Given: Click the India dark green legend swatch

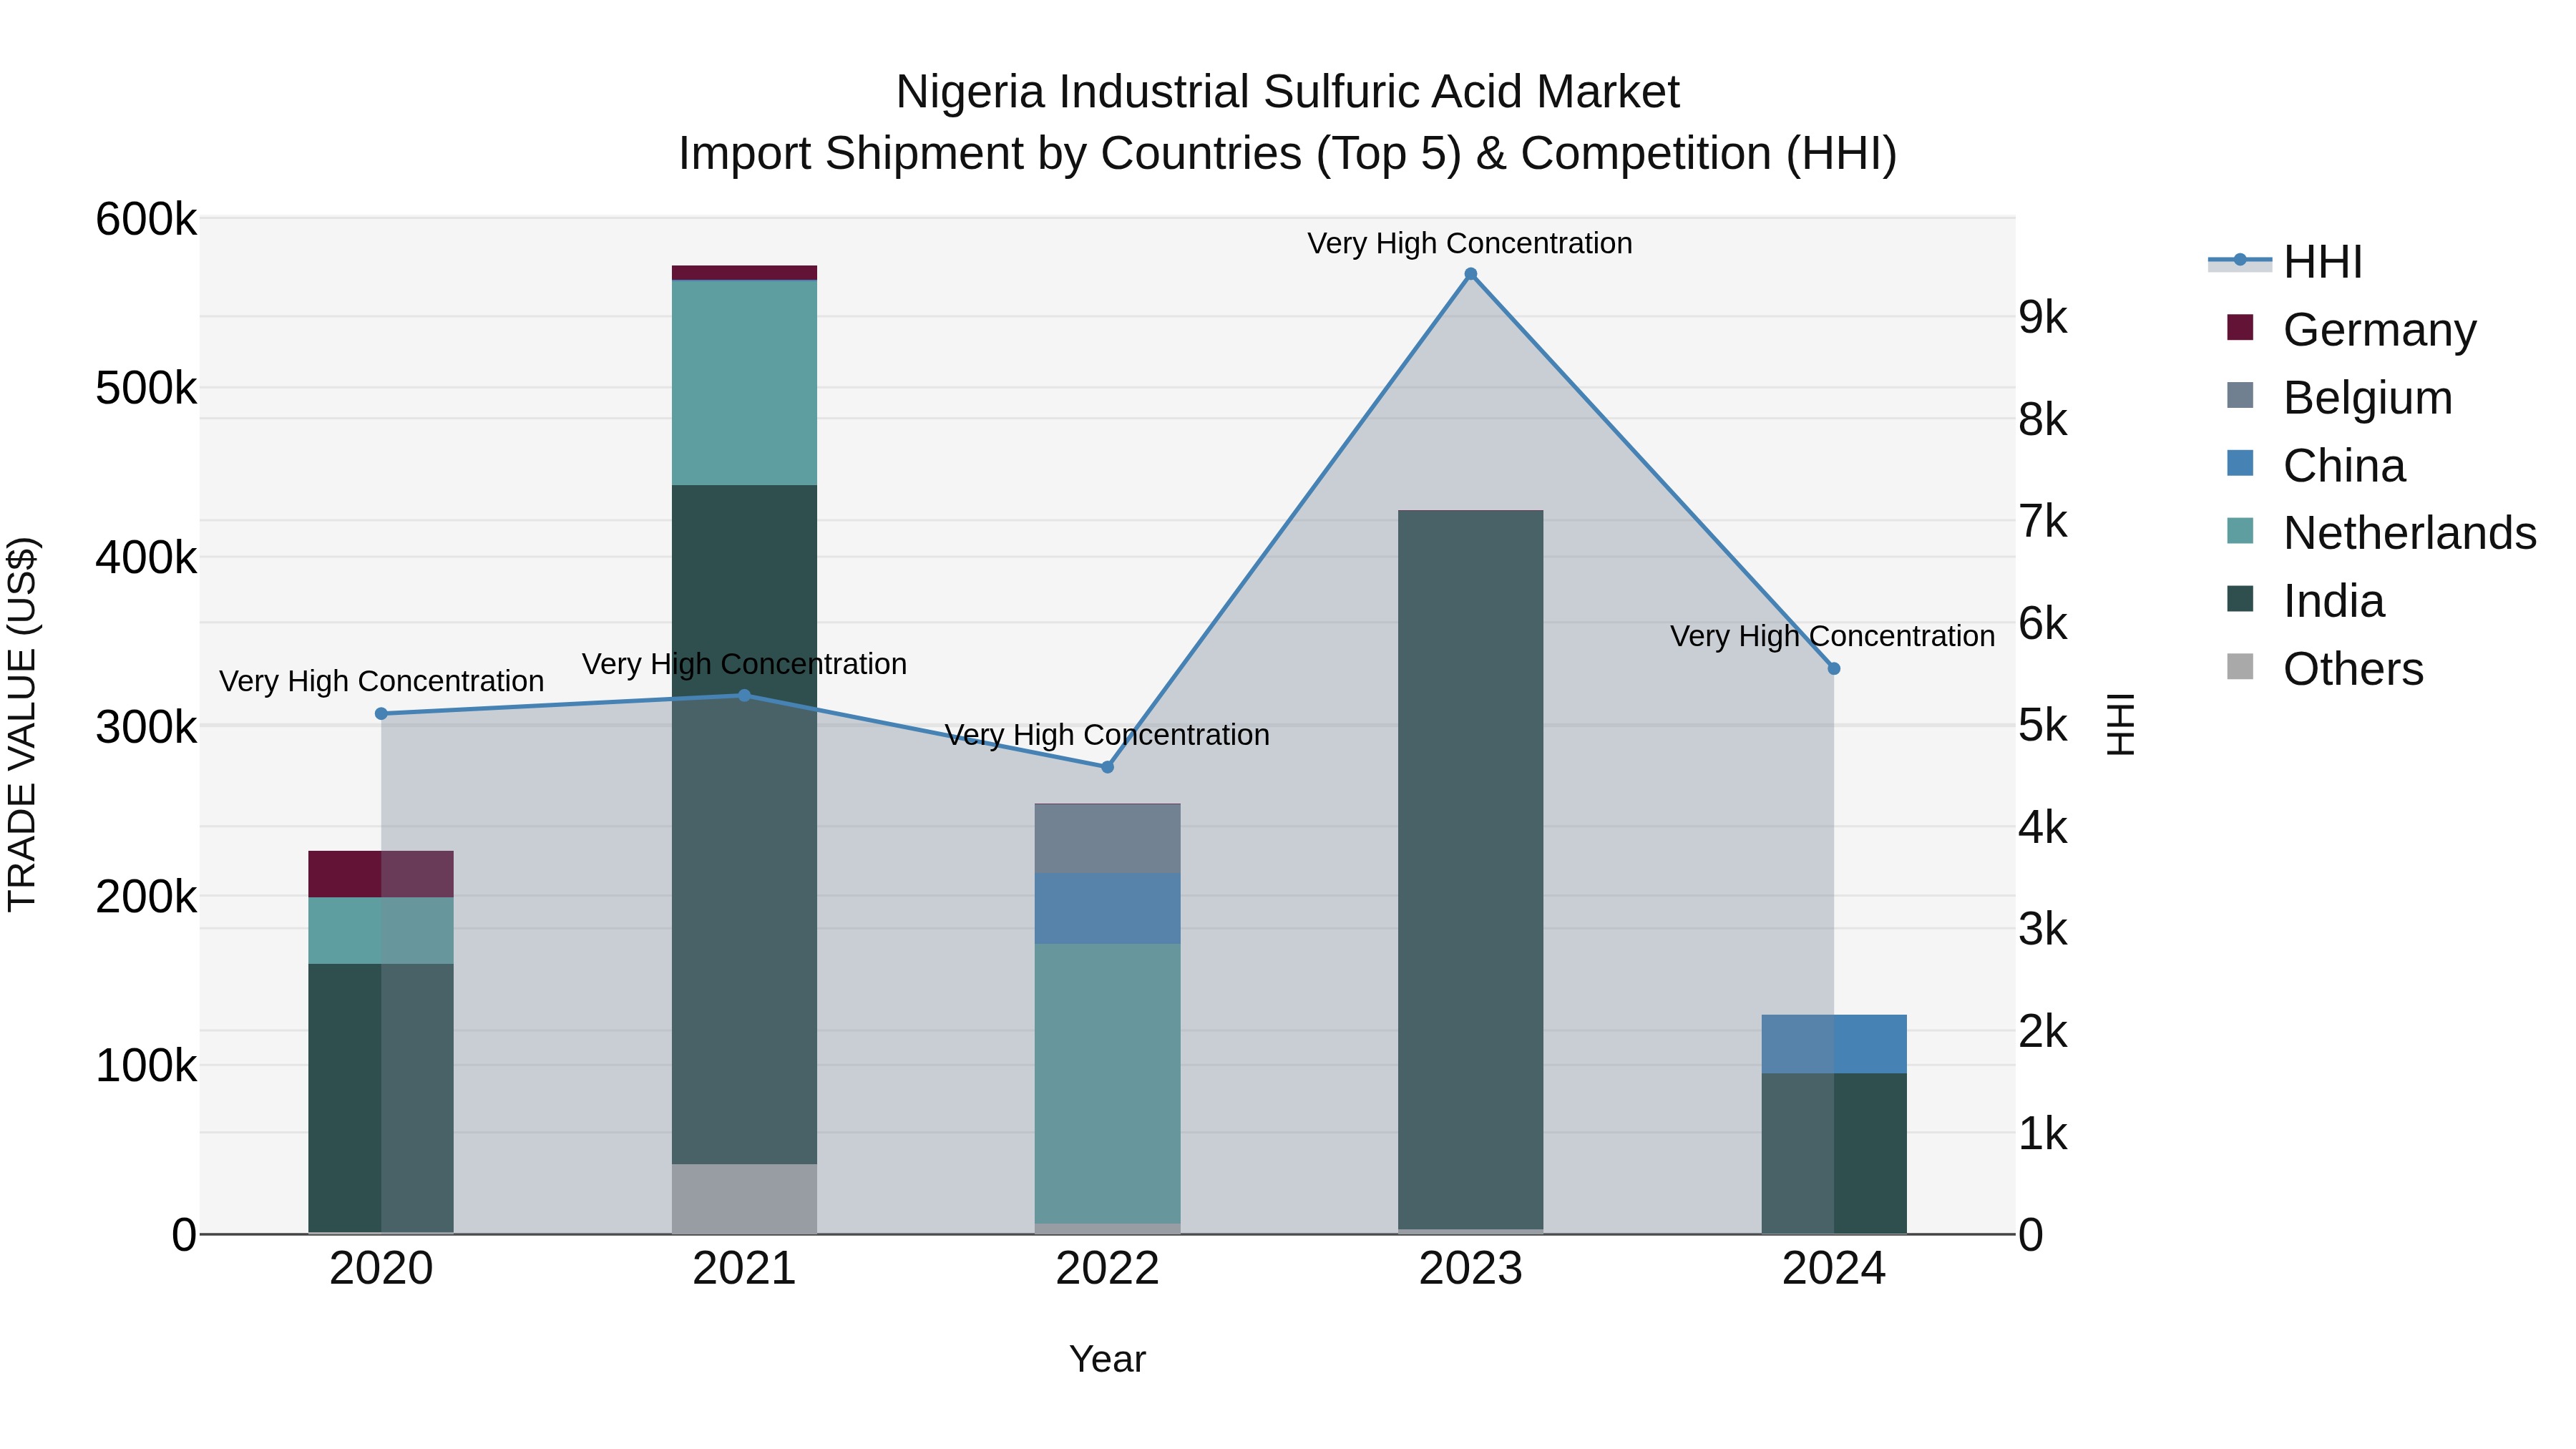Looking at the screenshot, I should (x=2240, y=598).
